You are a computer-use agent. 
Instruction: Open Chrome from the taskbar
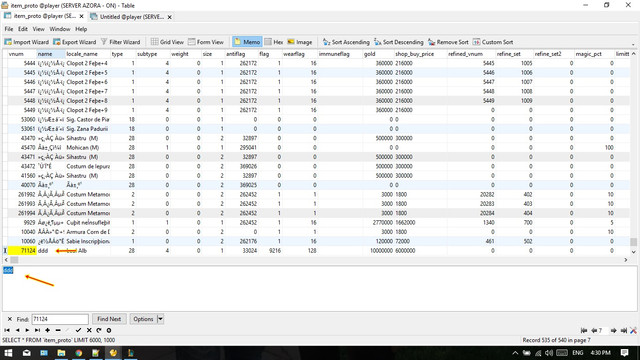[x=78, y=353]
